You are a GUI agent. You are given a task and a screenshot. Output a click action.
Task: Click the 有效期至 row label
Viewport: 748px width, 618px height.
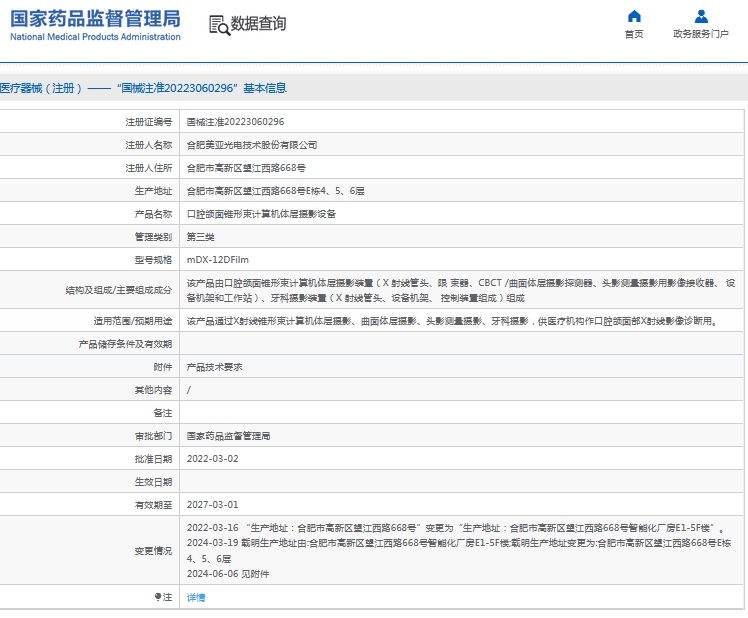click(x=153, y=504)
